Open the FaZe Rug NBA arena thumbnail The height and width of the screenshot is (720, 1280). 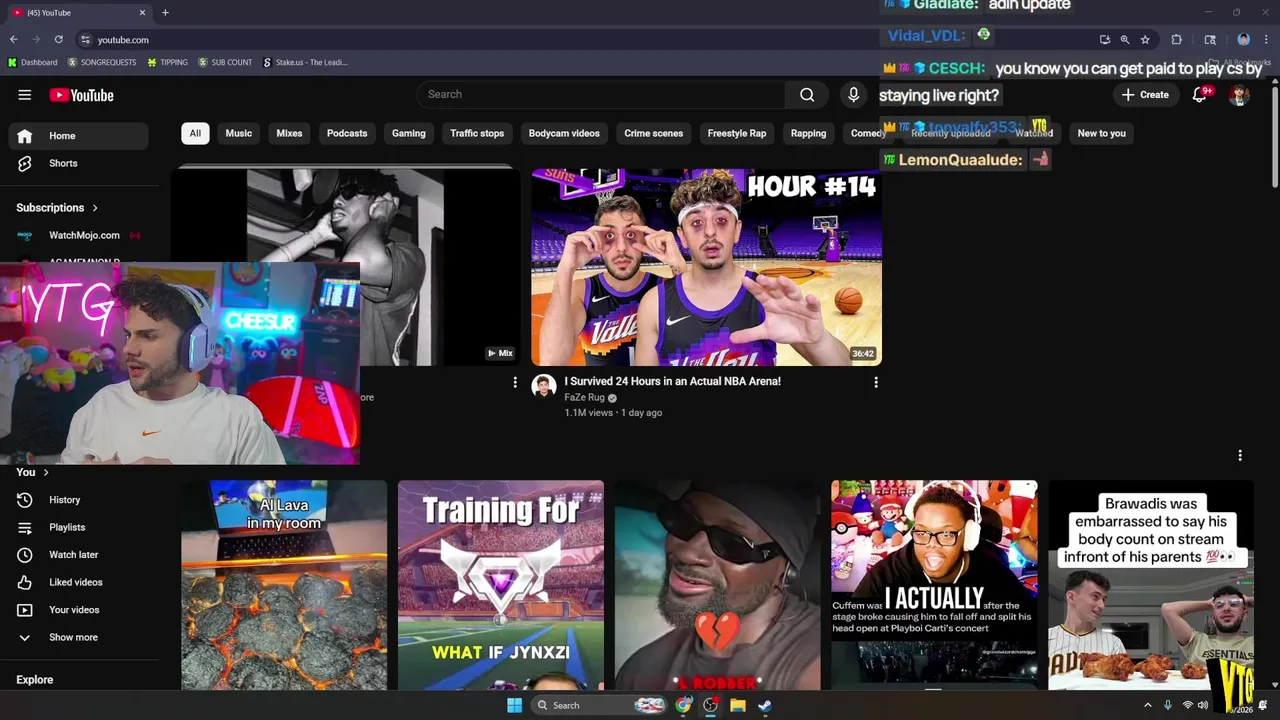[x=706, y=266]
